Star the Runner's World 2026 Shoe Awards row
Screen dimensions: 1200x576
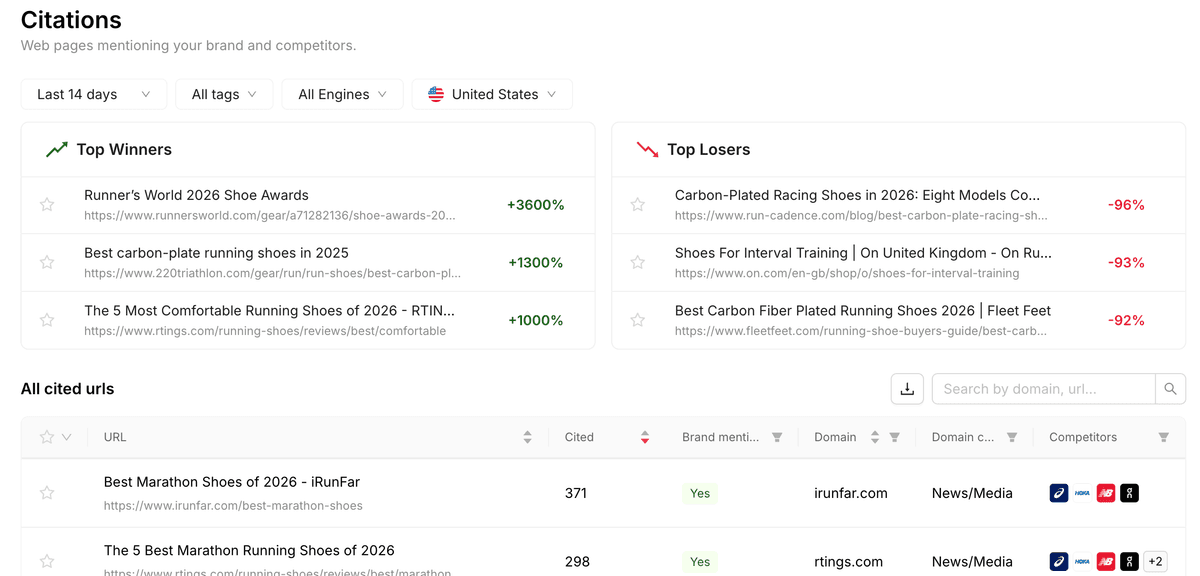click(47, 205)
